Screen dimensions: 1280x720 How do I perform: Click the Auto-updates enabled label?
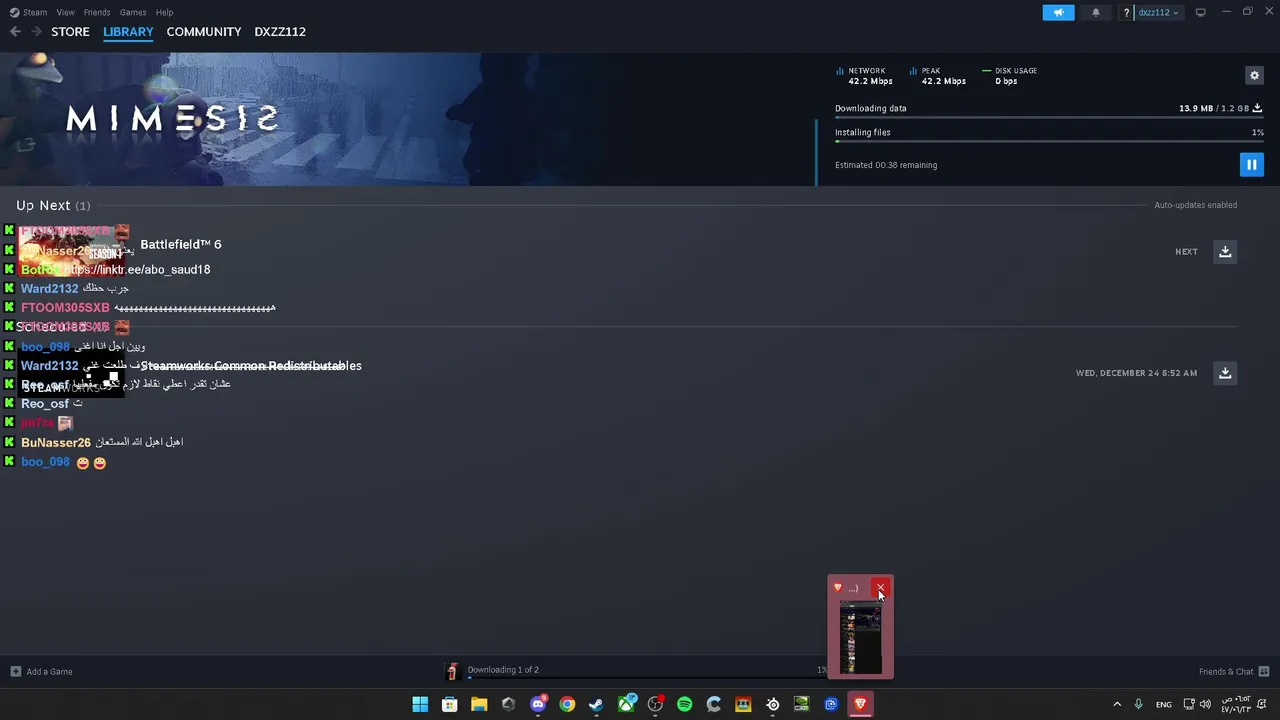1196,205
